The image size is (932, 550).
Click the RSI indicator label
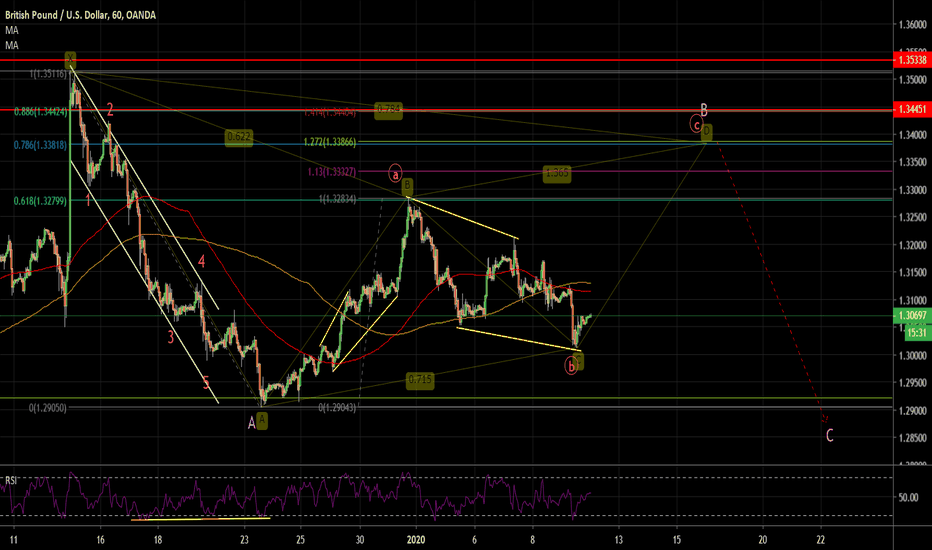(11, 480)
